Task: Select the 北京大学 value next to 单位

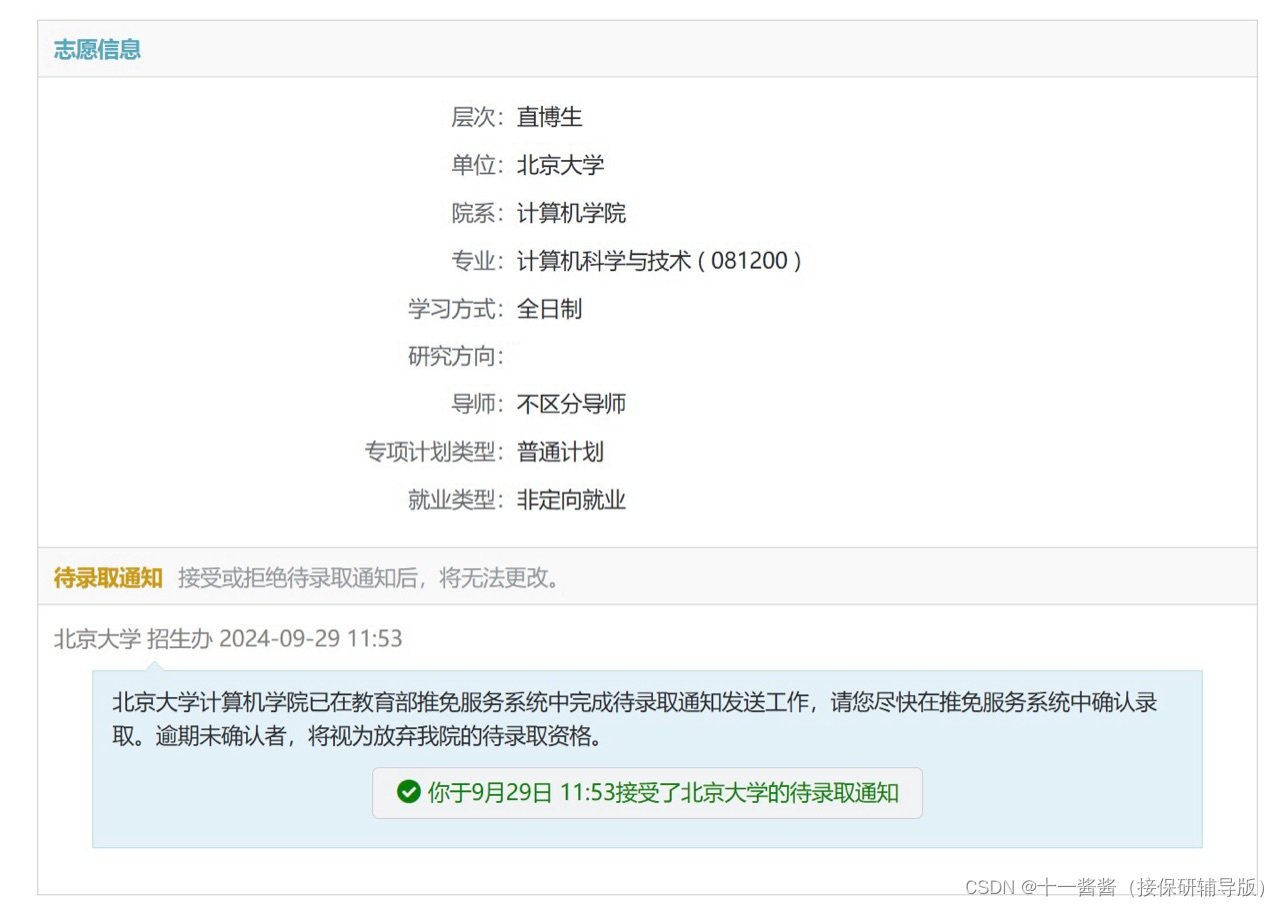Action: tap(560, 165)
